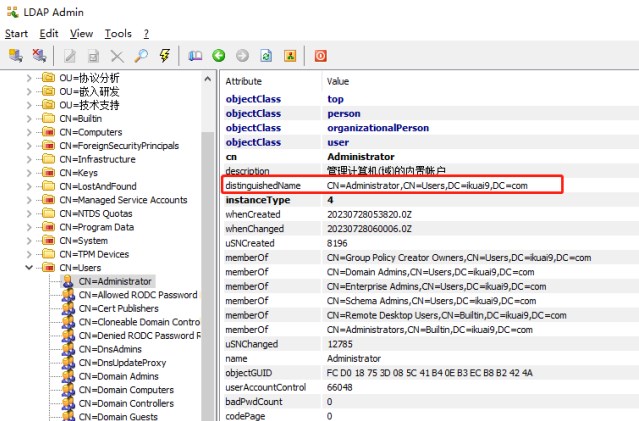Go back with green arrow icon
Viewport: 639px width, 421px height.
coord(219,55)
